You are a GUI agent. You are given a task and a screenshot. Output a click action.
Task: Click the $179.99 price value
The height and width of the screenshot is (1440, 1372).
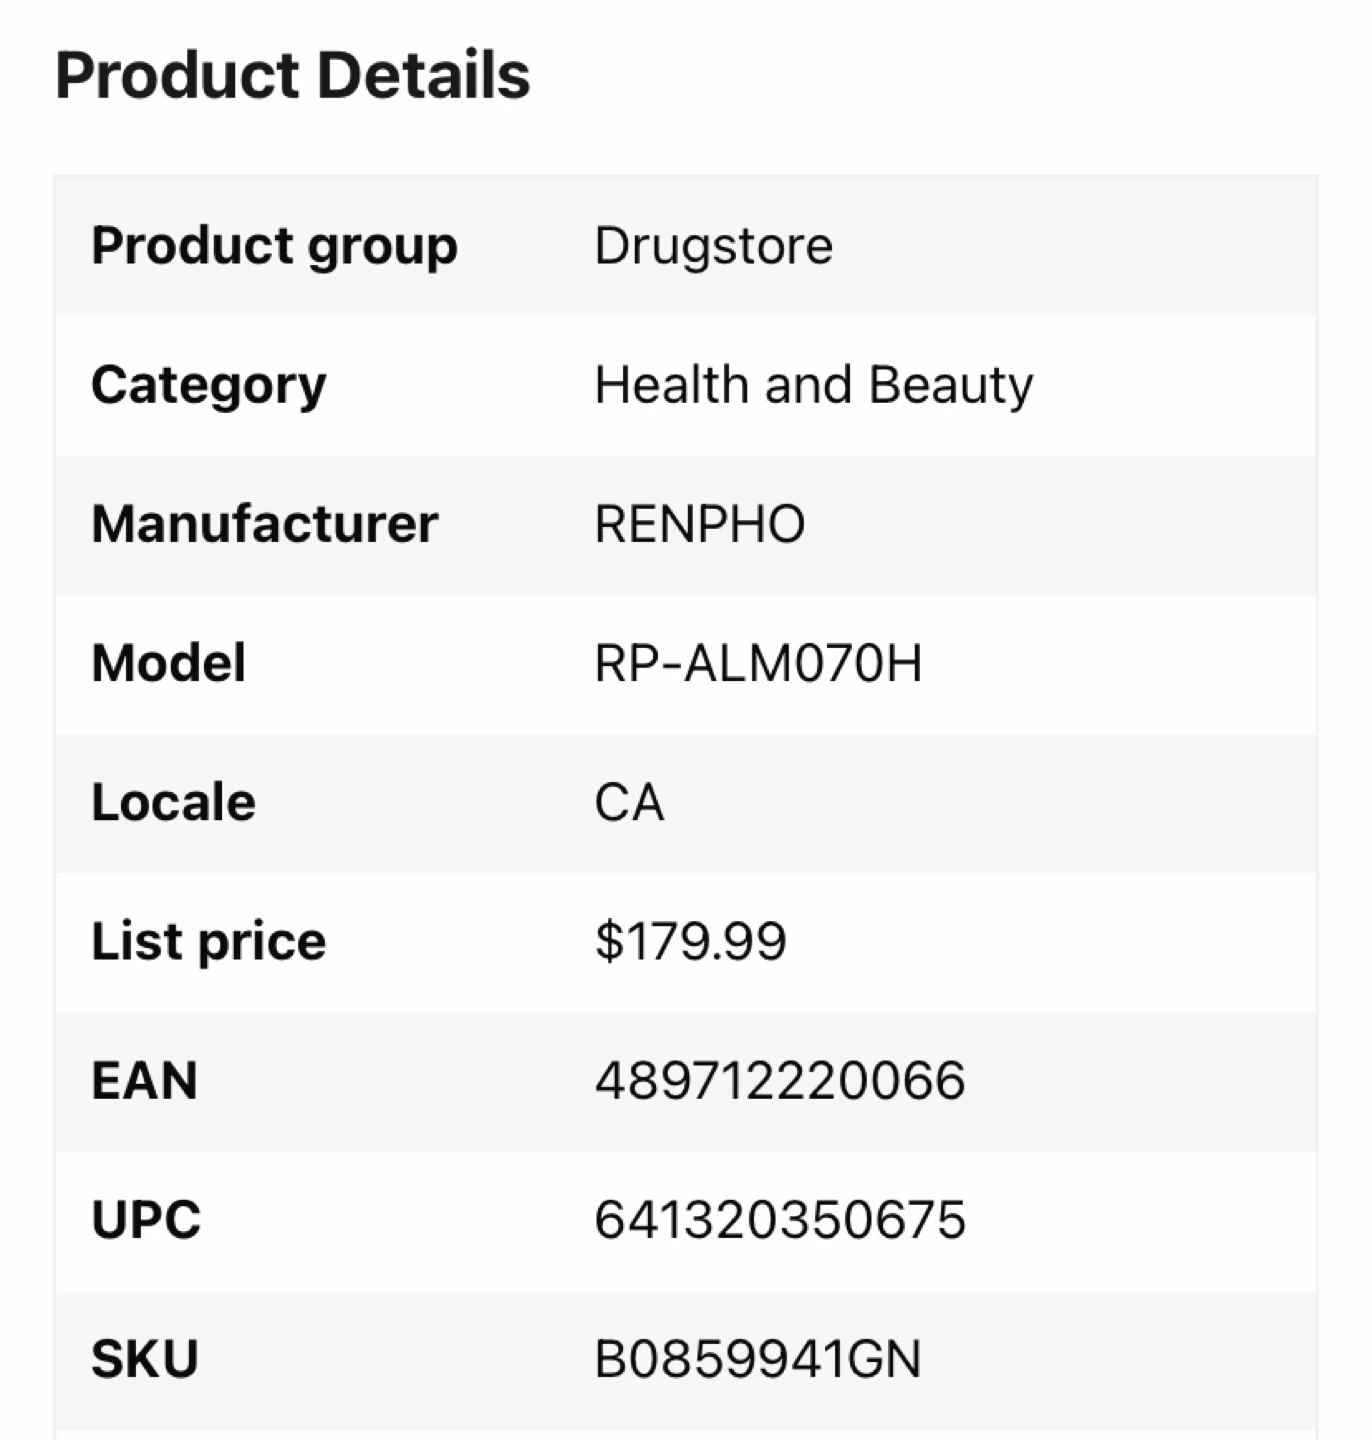[690, 941]
